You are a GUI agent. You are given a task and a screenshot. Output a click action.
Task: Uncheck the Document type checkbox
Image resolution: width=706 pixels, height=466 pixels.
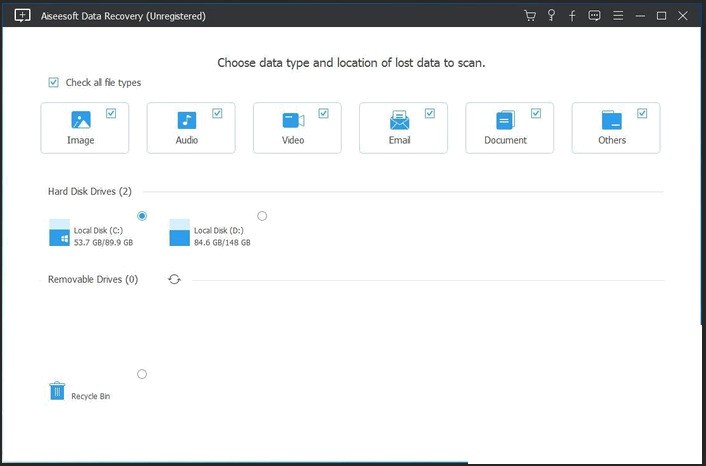click(x=536, y=113)
